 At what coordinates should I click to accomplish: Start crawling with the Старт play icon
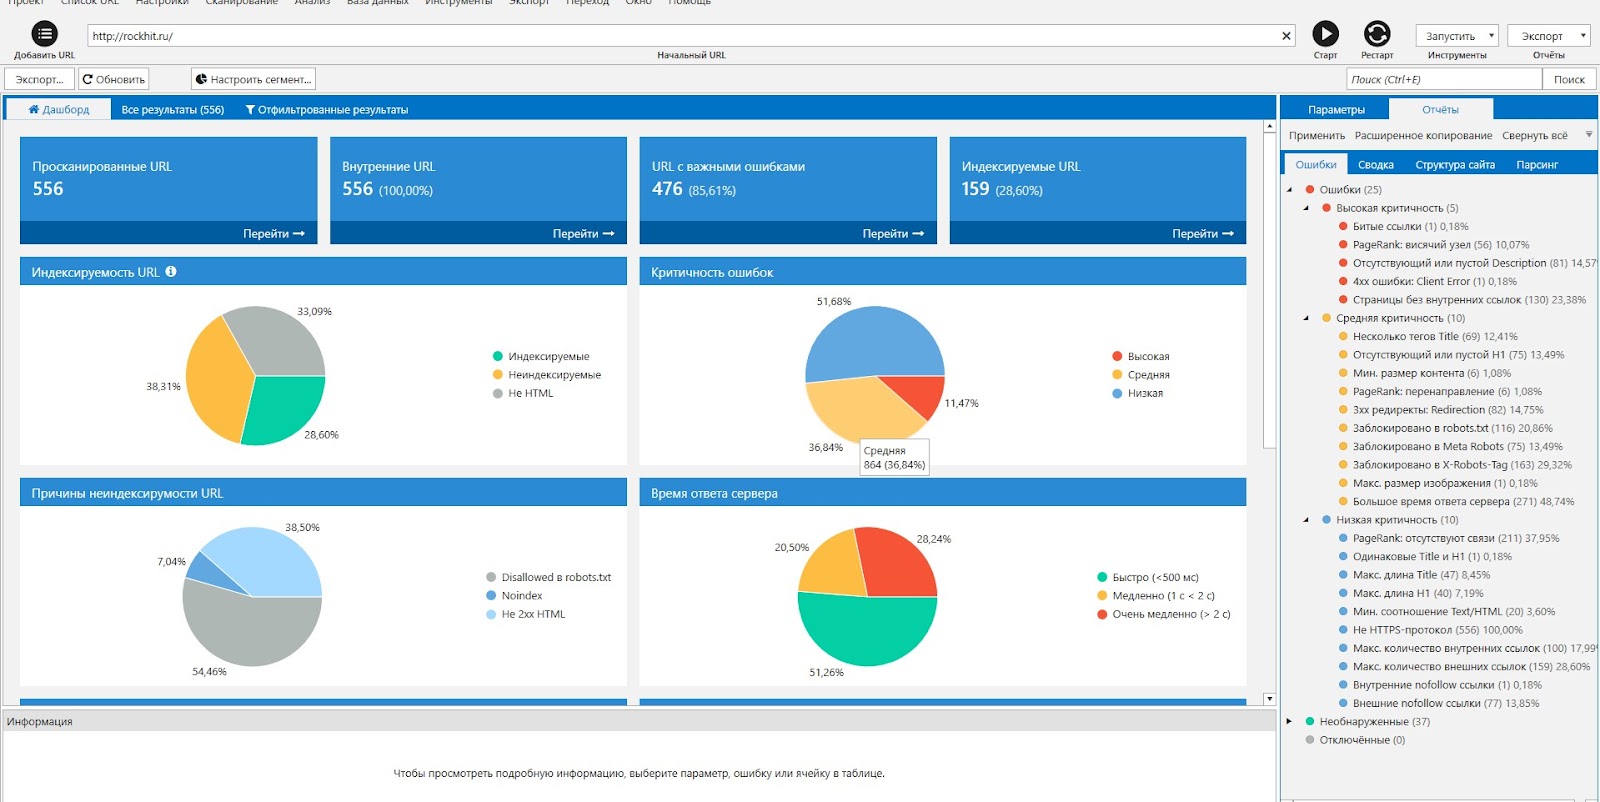click(1325, 34)
